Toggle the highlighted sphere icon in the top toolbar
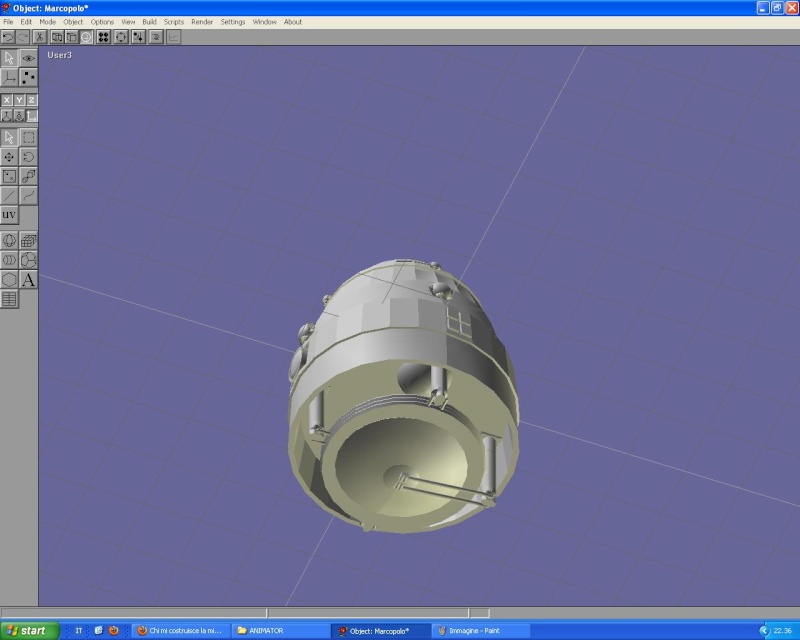This screenshot has width=800, height=640. tap(86, 37)
